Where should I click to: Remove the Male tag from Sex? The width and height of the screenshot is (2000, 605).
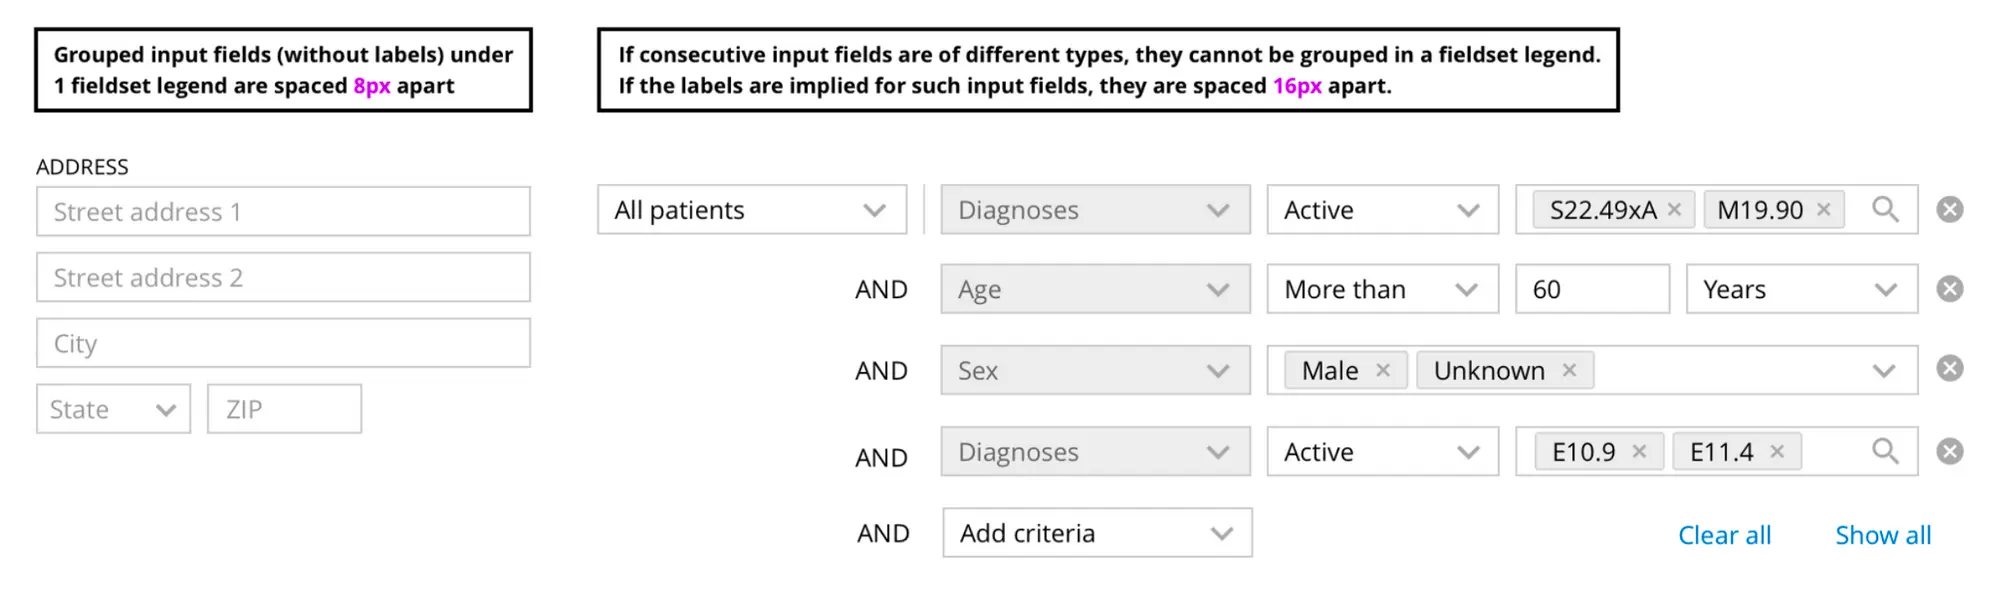[1383, 370]
